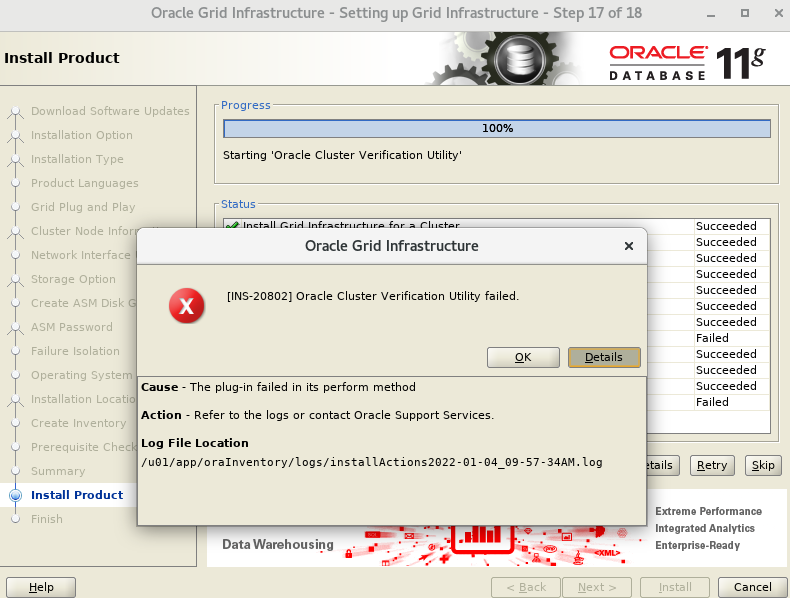Click the red error icon in dialog
This screenshot has width=790, height=598.
pos(185,307)
